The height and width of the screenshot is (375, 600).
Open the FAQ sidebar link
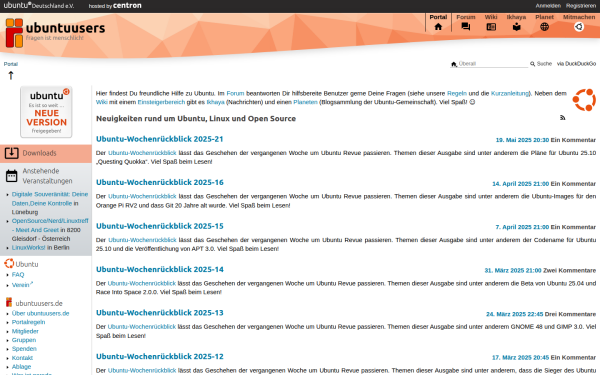18,275
